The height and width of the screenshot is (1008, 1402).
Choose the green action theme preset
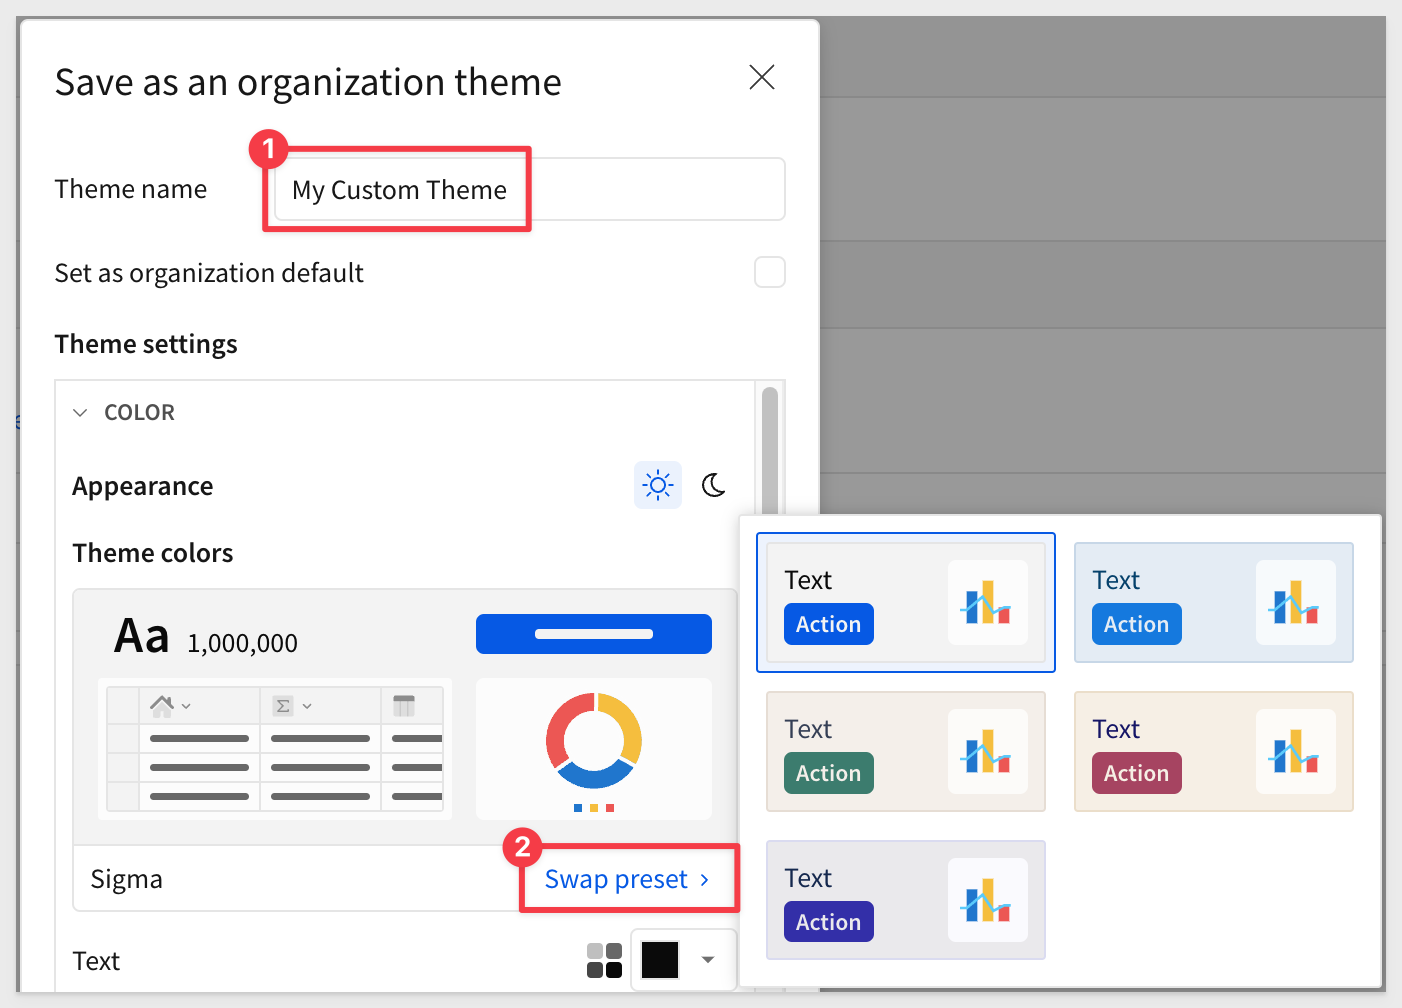point(905,751)
